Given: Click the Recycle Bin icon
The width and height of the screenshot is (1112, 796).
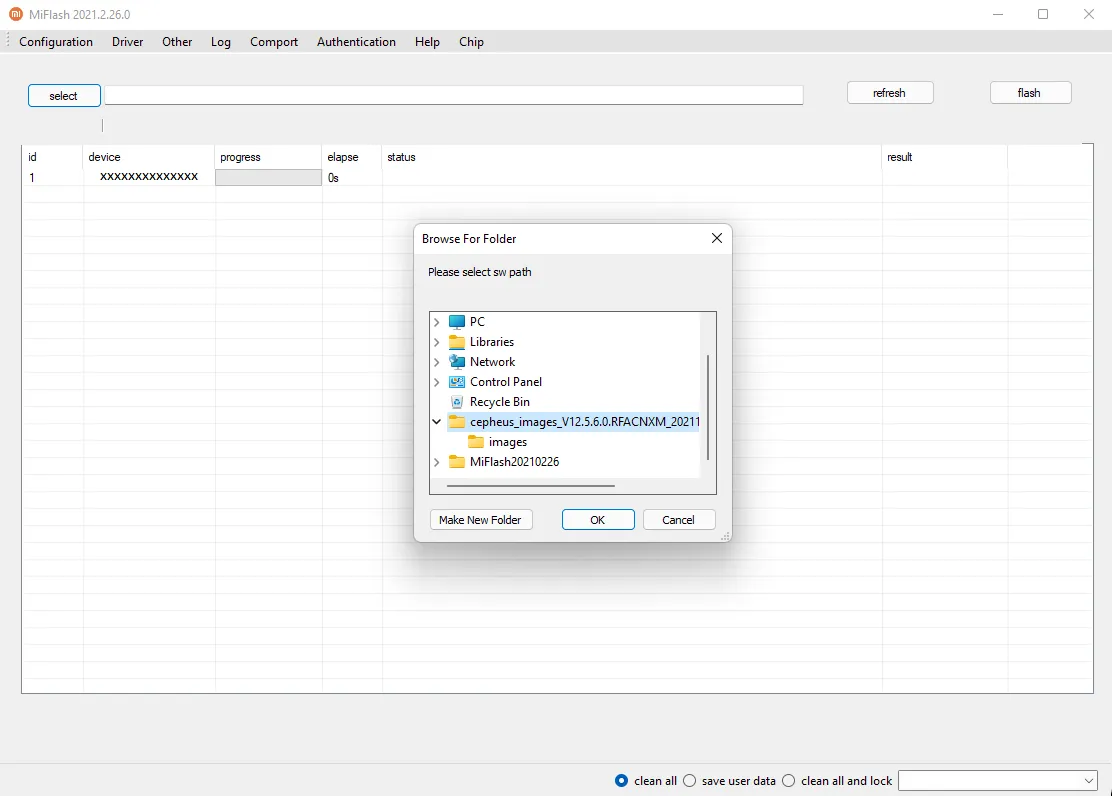Looking at the screenshot, I should pyautogui.click(x=457, y=402).
